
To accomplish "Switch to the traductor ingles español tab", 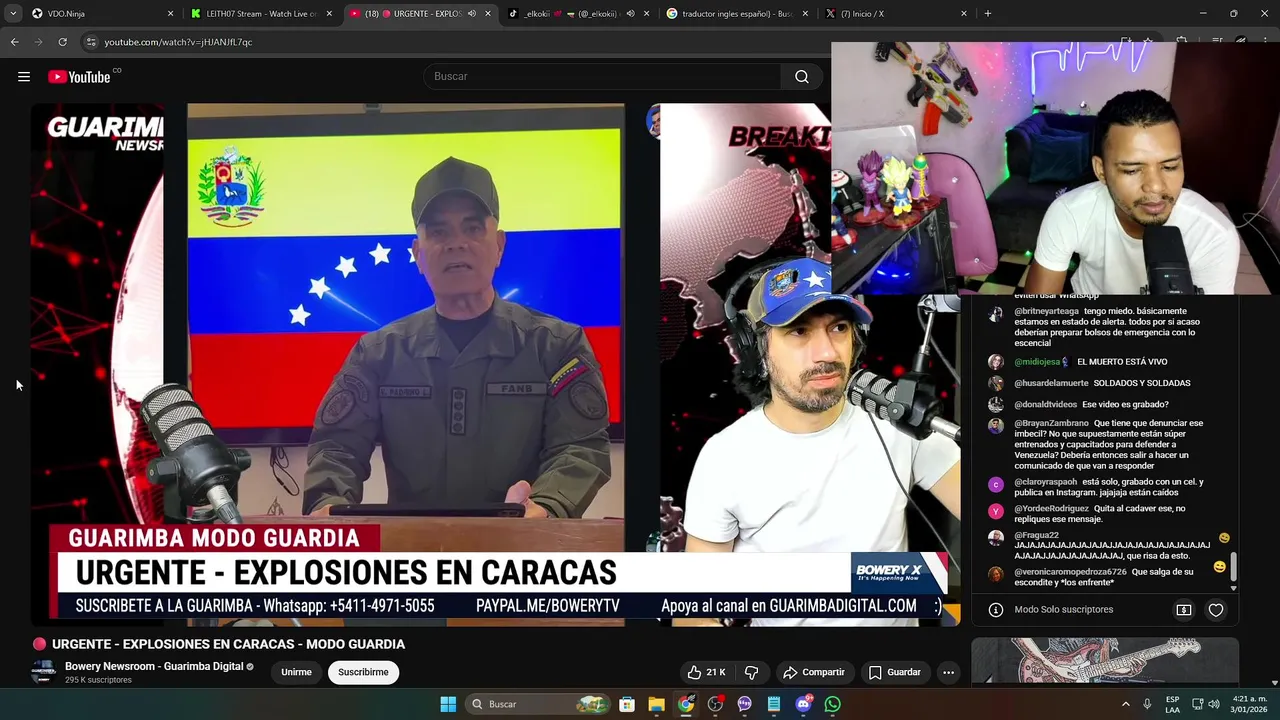I will 737,14.
